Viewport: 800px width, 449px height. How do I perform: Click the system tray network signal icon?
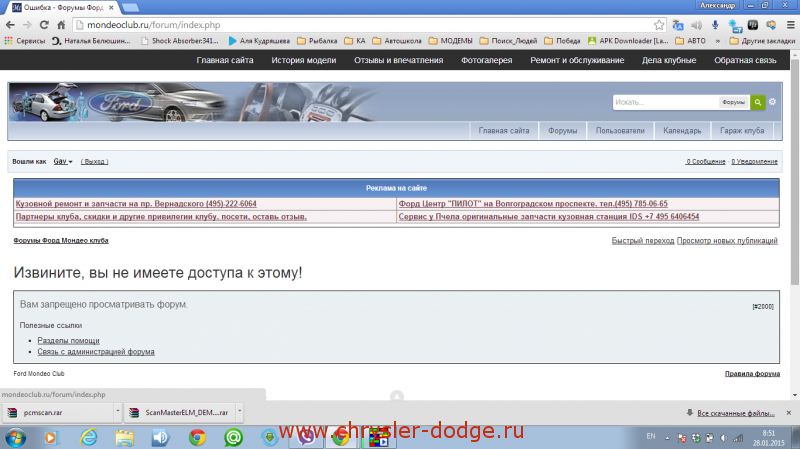[738, 438]
